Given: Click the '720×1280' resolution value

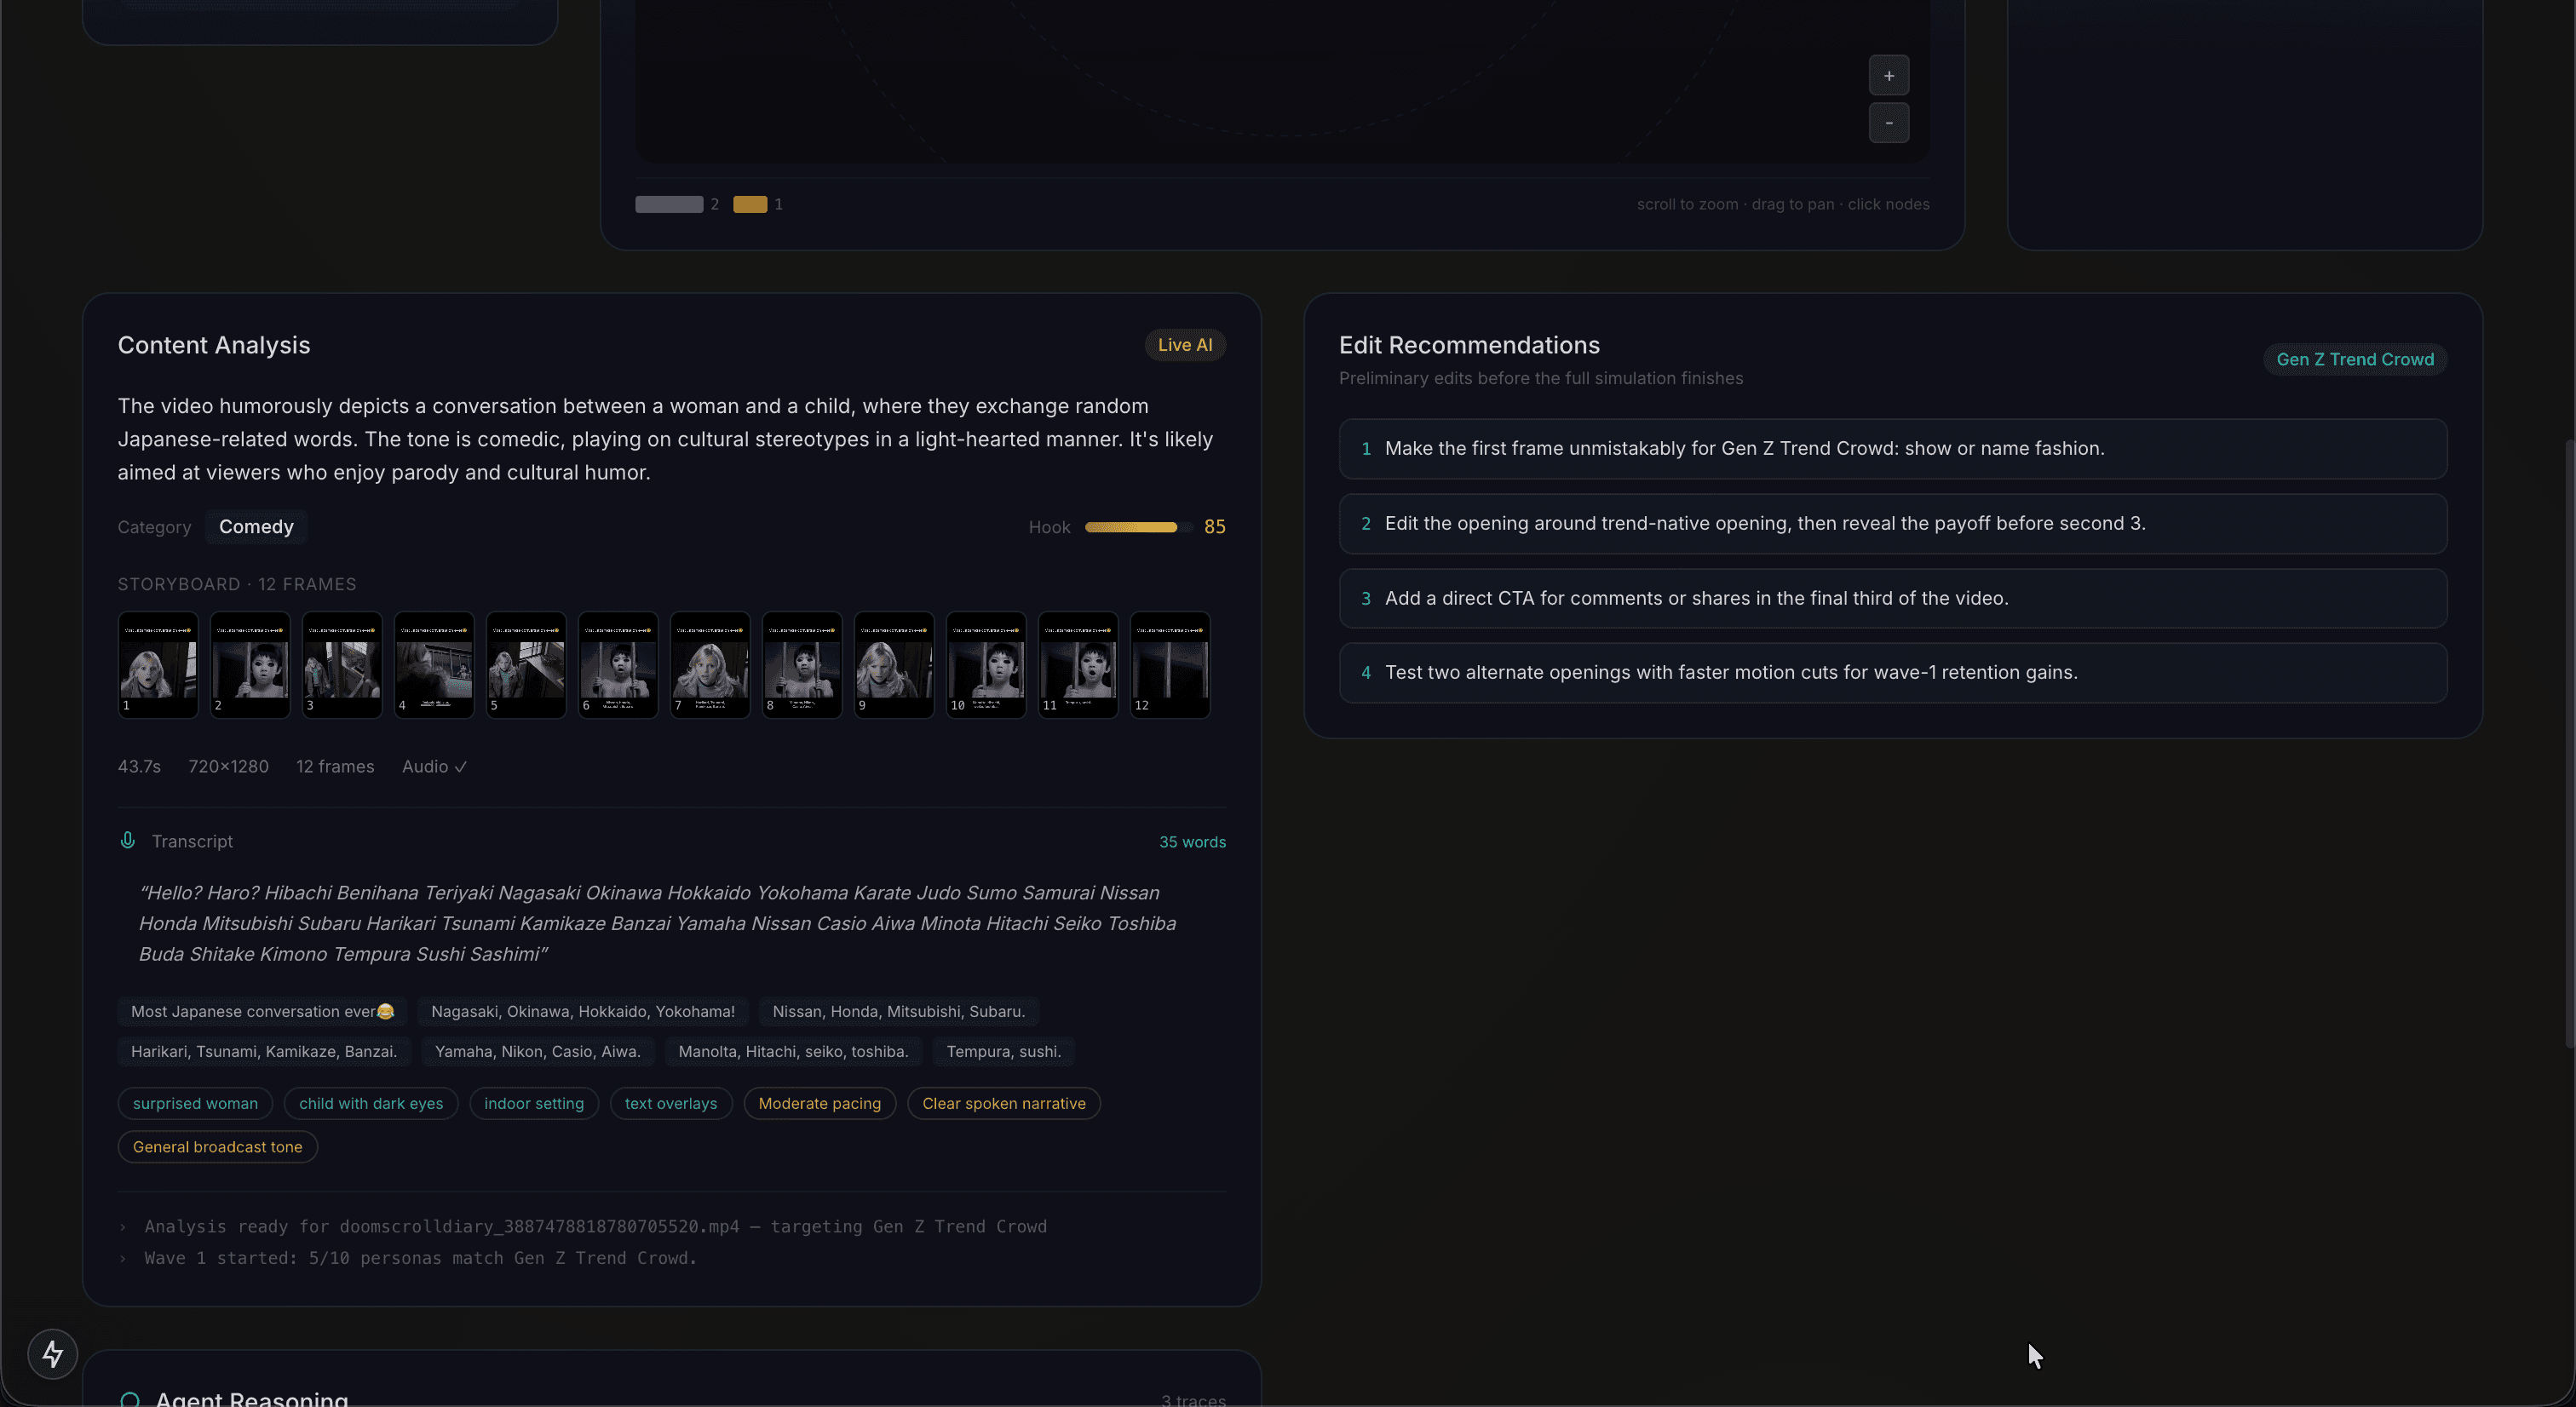Looking at the screenshot, I should click(228, 766).
